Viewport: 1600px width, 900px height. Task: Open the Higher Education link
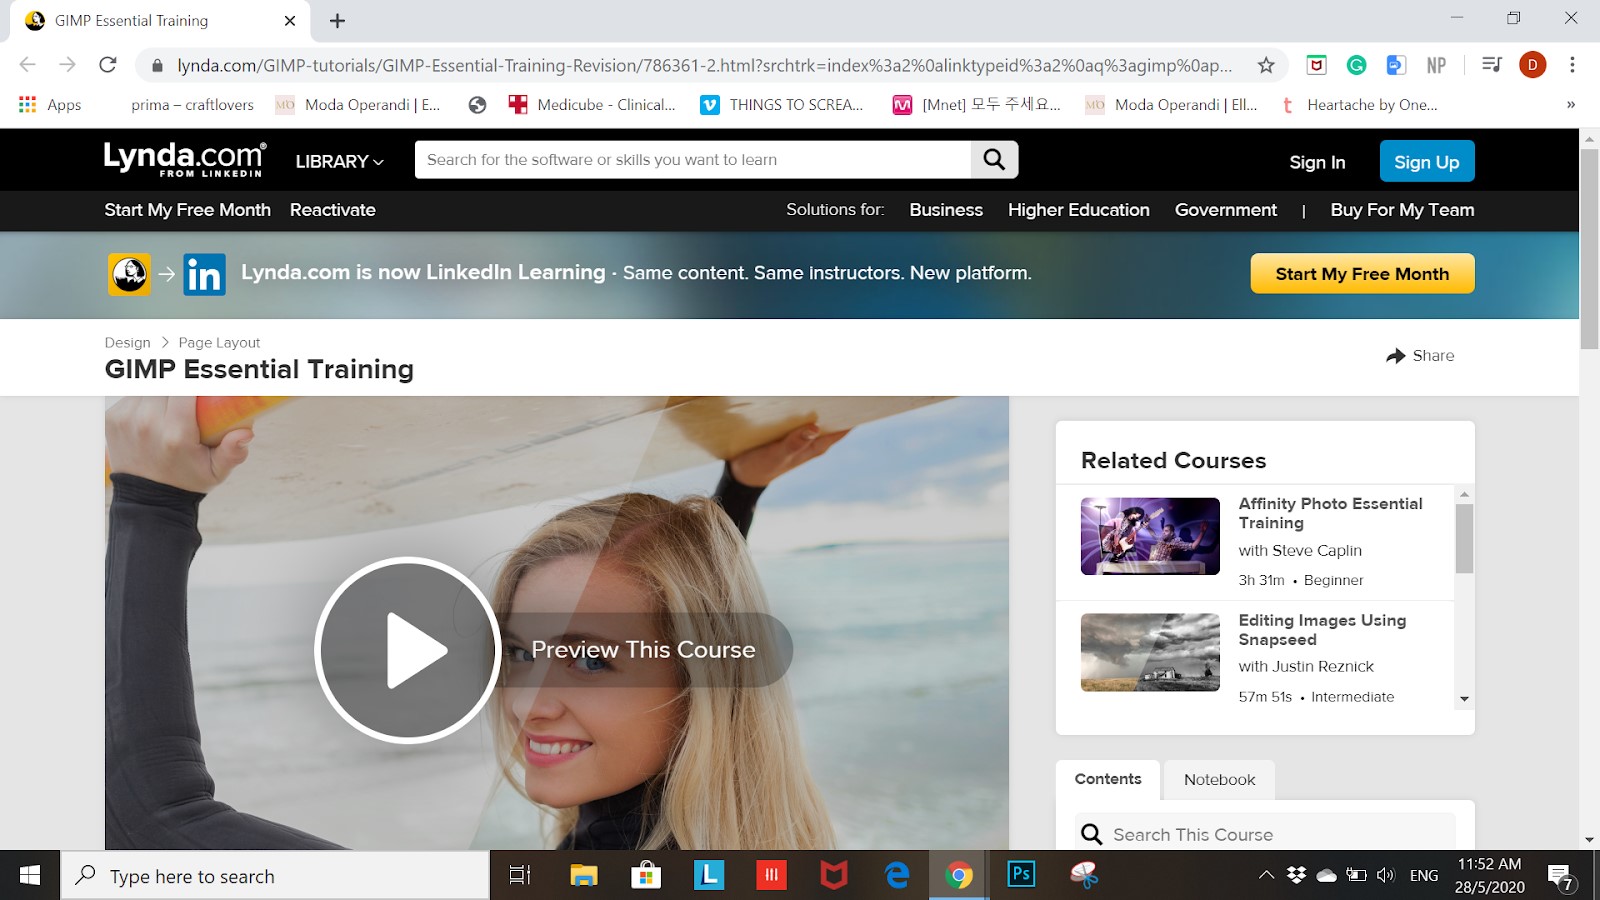pos(1078,210)
